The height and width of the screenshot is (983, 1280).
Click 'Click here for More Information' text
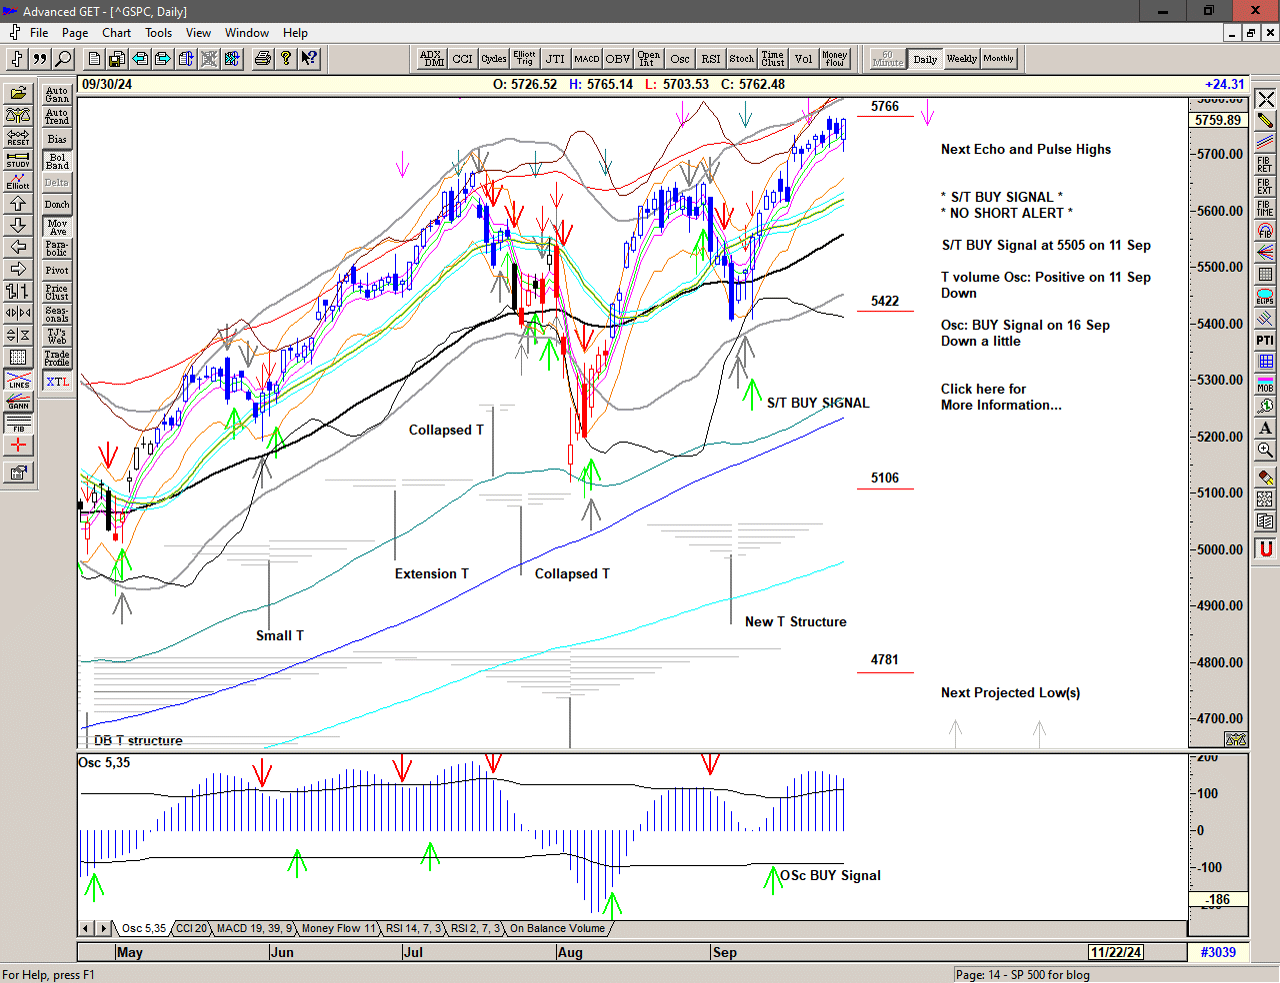coord(1000,397)
